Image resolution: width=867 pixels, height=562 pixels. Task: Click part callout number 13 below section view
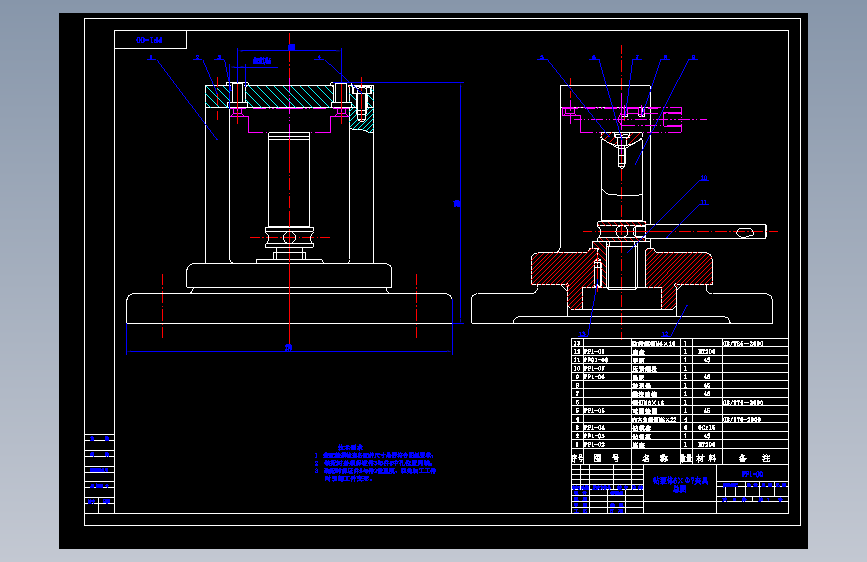point(582,334)
